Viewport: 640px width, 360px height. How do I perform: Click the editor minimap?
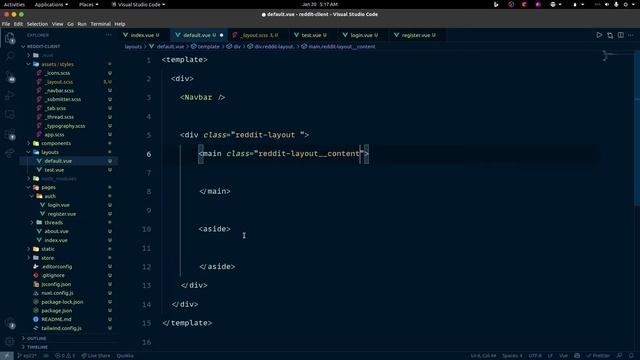click(617, 55)
